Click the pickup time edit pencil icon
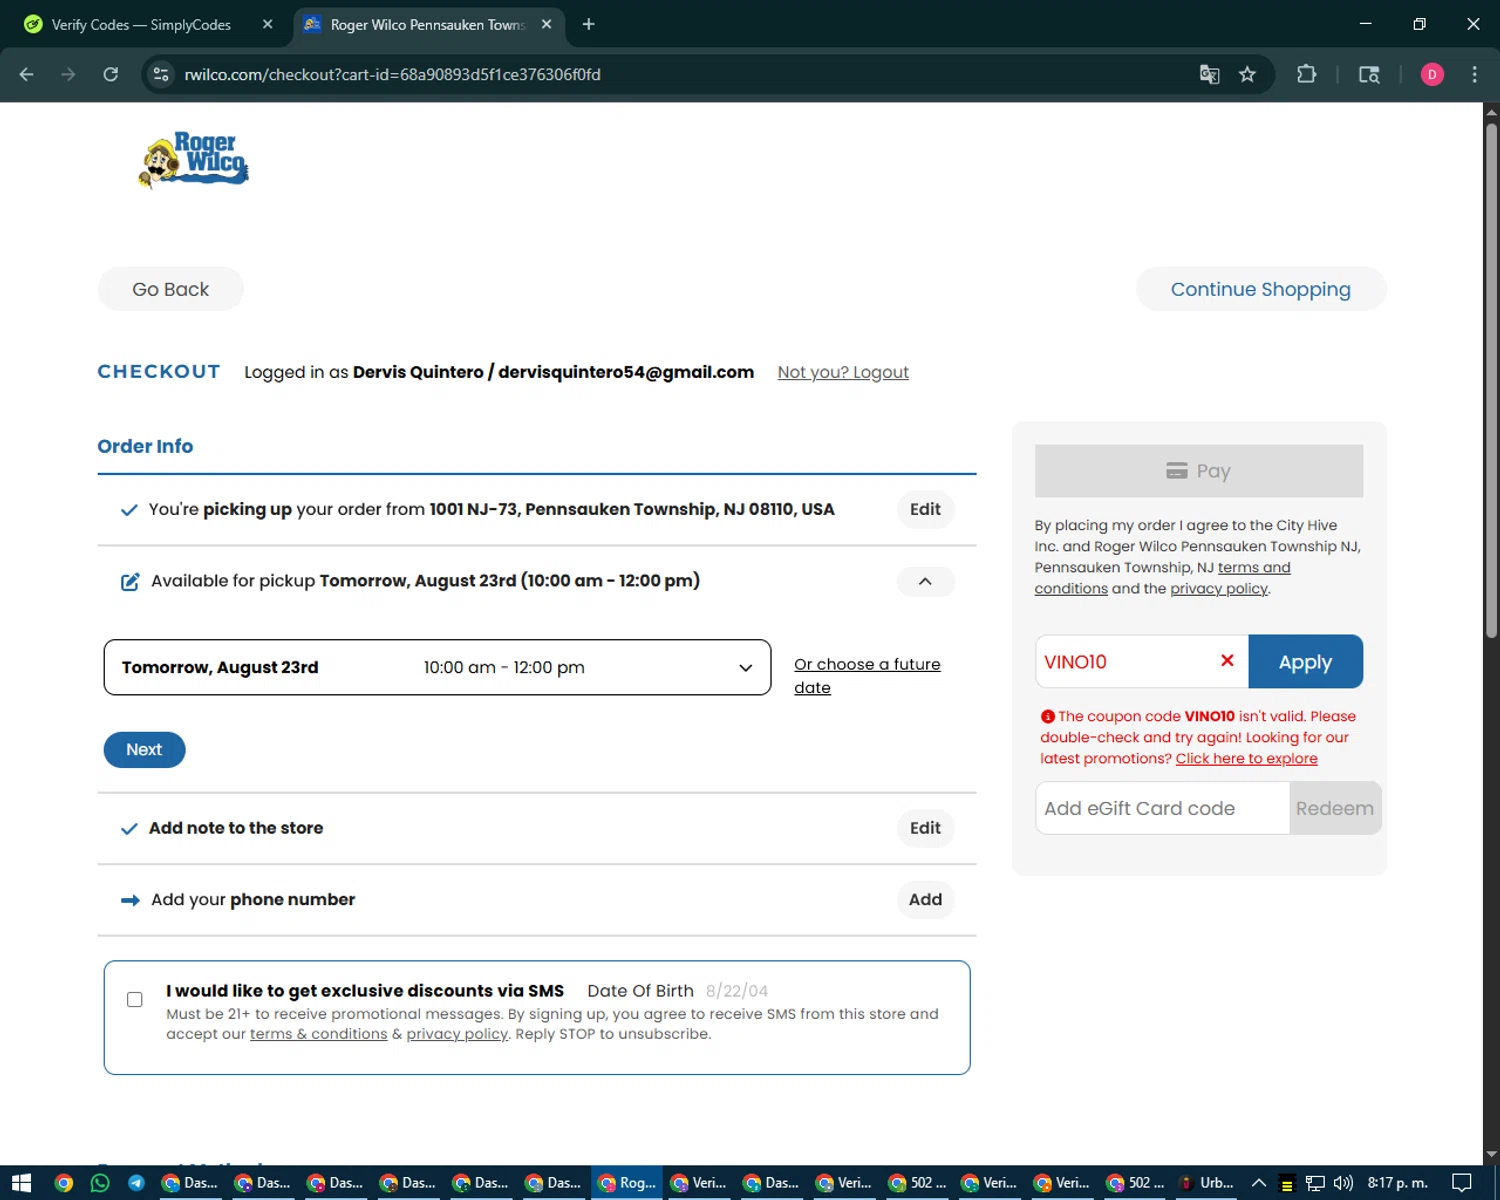 point(130,581)
